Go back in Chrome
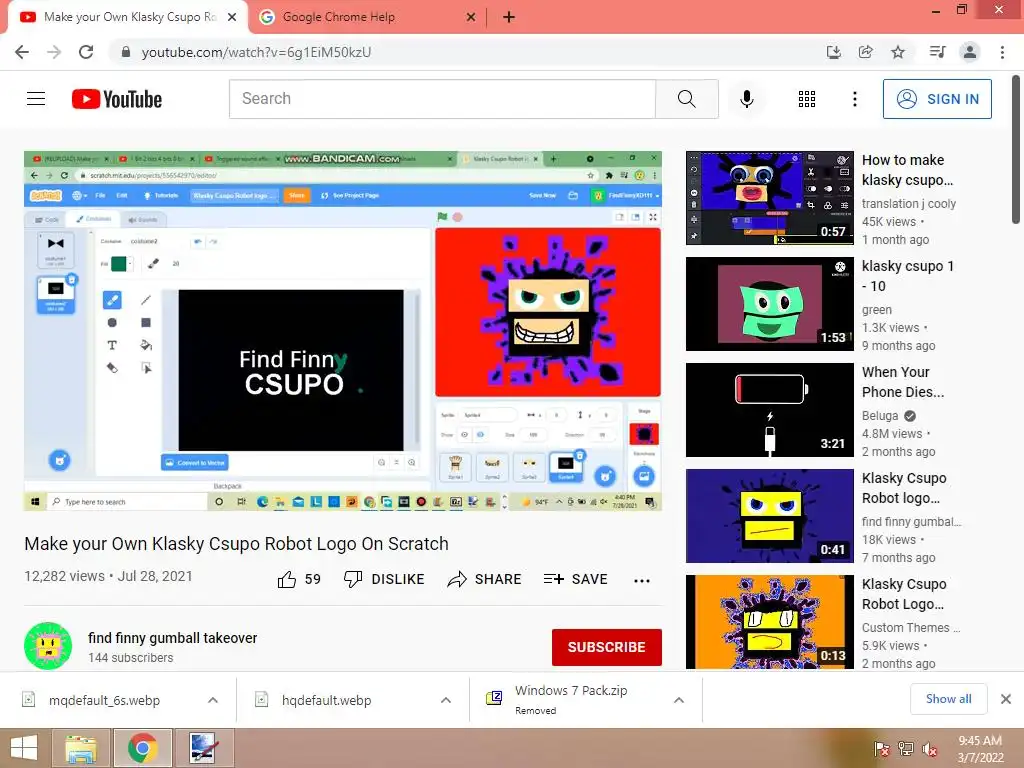This screenshot has height=768, width=1024. click(22, 52)
